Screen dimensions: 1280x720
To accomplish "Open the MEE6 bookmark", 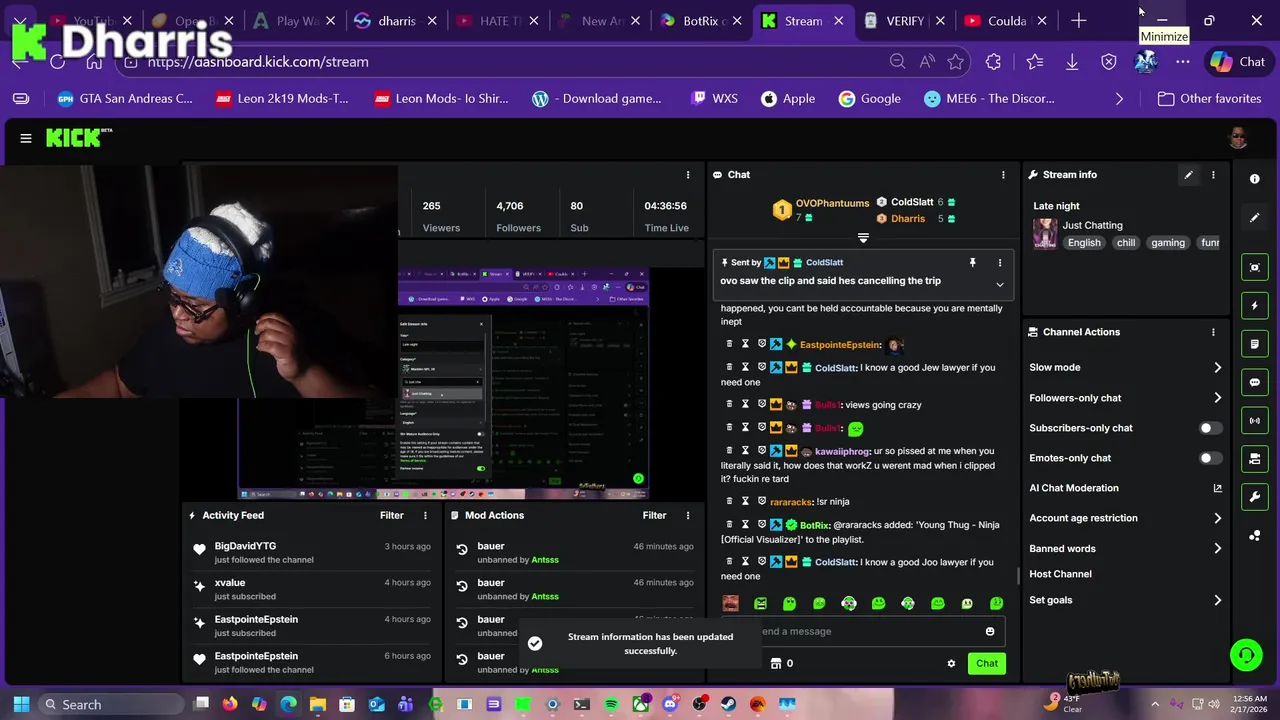I will [989, 99].
